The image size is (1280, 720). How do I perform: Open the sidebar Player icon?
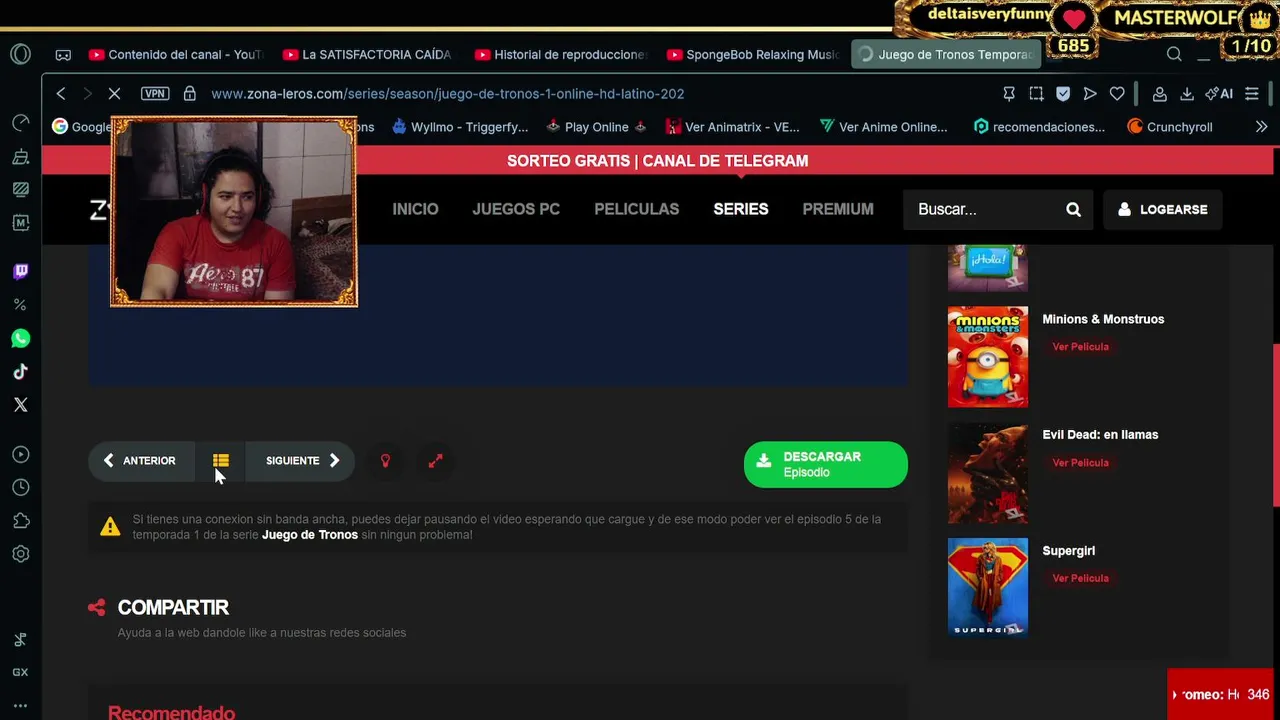pos(21,455)
